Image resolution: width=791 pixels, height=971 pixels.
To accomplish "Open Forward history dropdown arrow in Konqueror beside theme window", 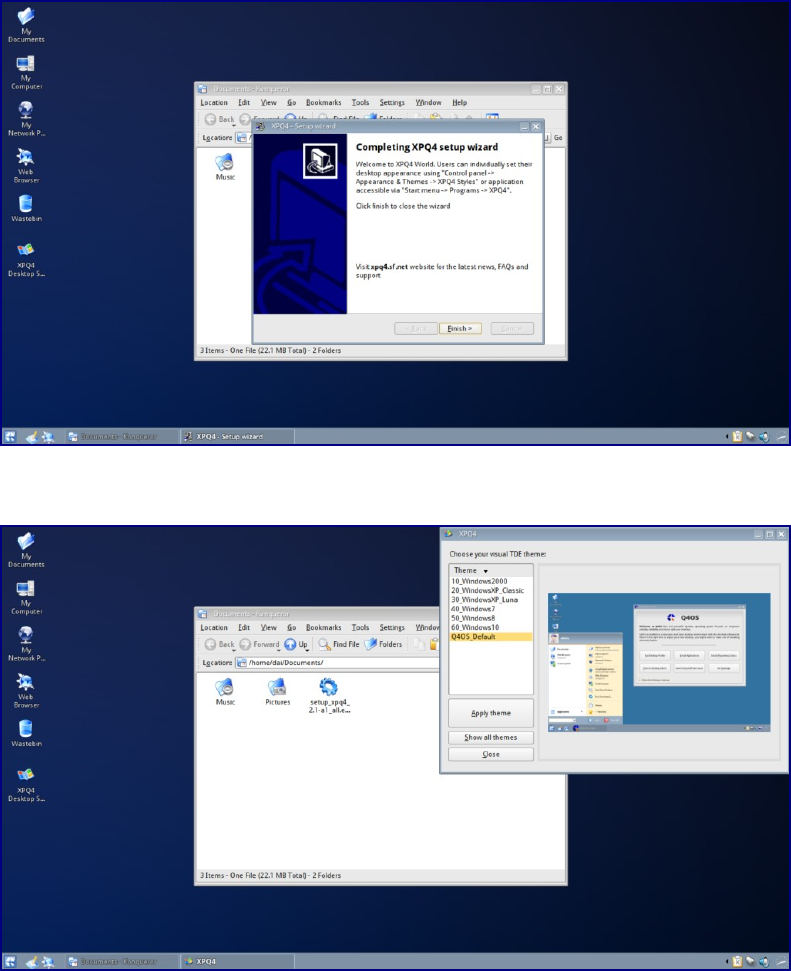I will (278, 650).
